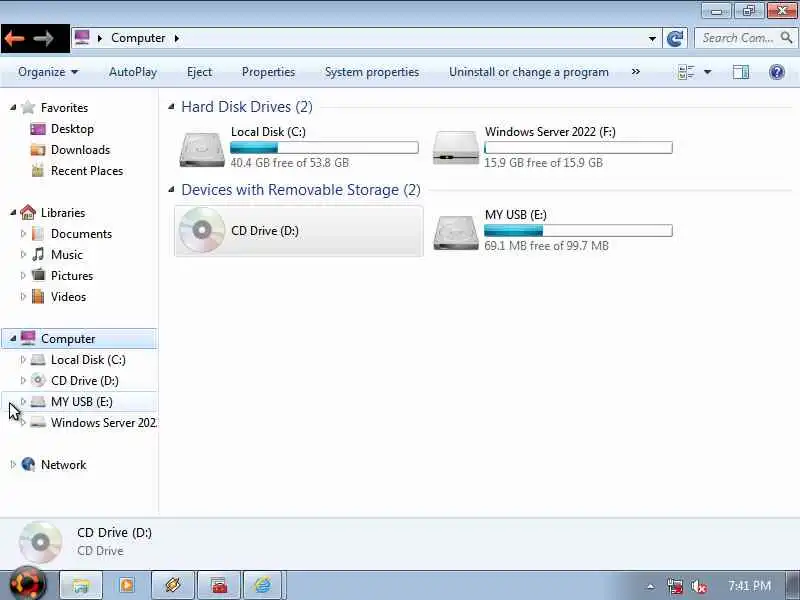Show hidden tray icons arrow
Image resolution: width=800 pixels, height=600 pixels.
(651, 587)
